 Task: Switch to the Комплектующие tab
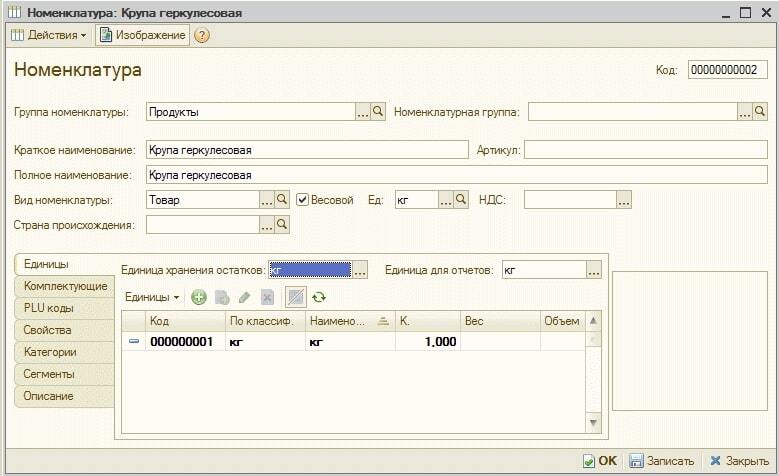pyautogui.click(x=65, y=286)
